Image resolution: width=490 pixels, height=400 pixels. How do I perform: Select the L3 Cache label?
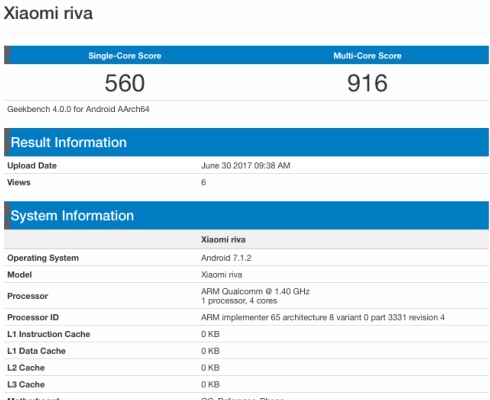point(26,384)
